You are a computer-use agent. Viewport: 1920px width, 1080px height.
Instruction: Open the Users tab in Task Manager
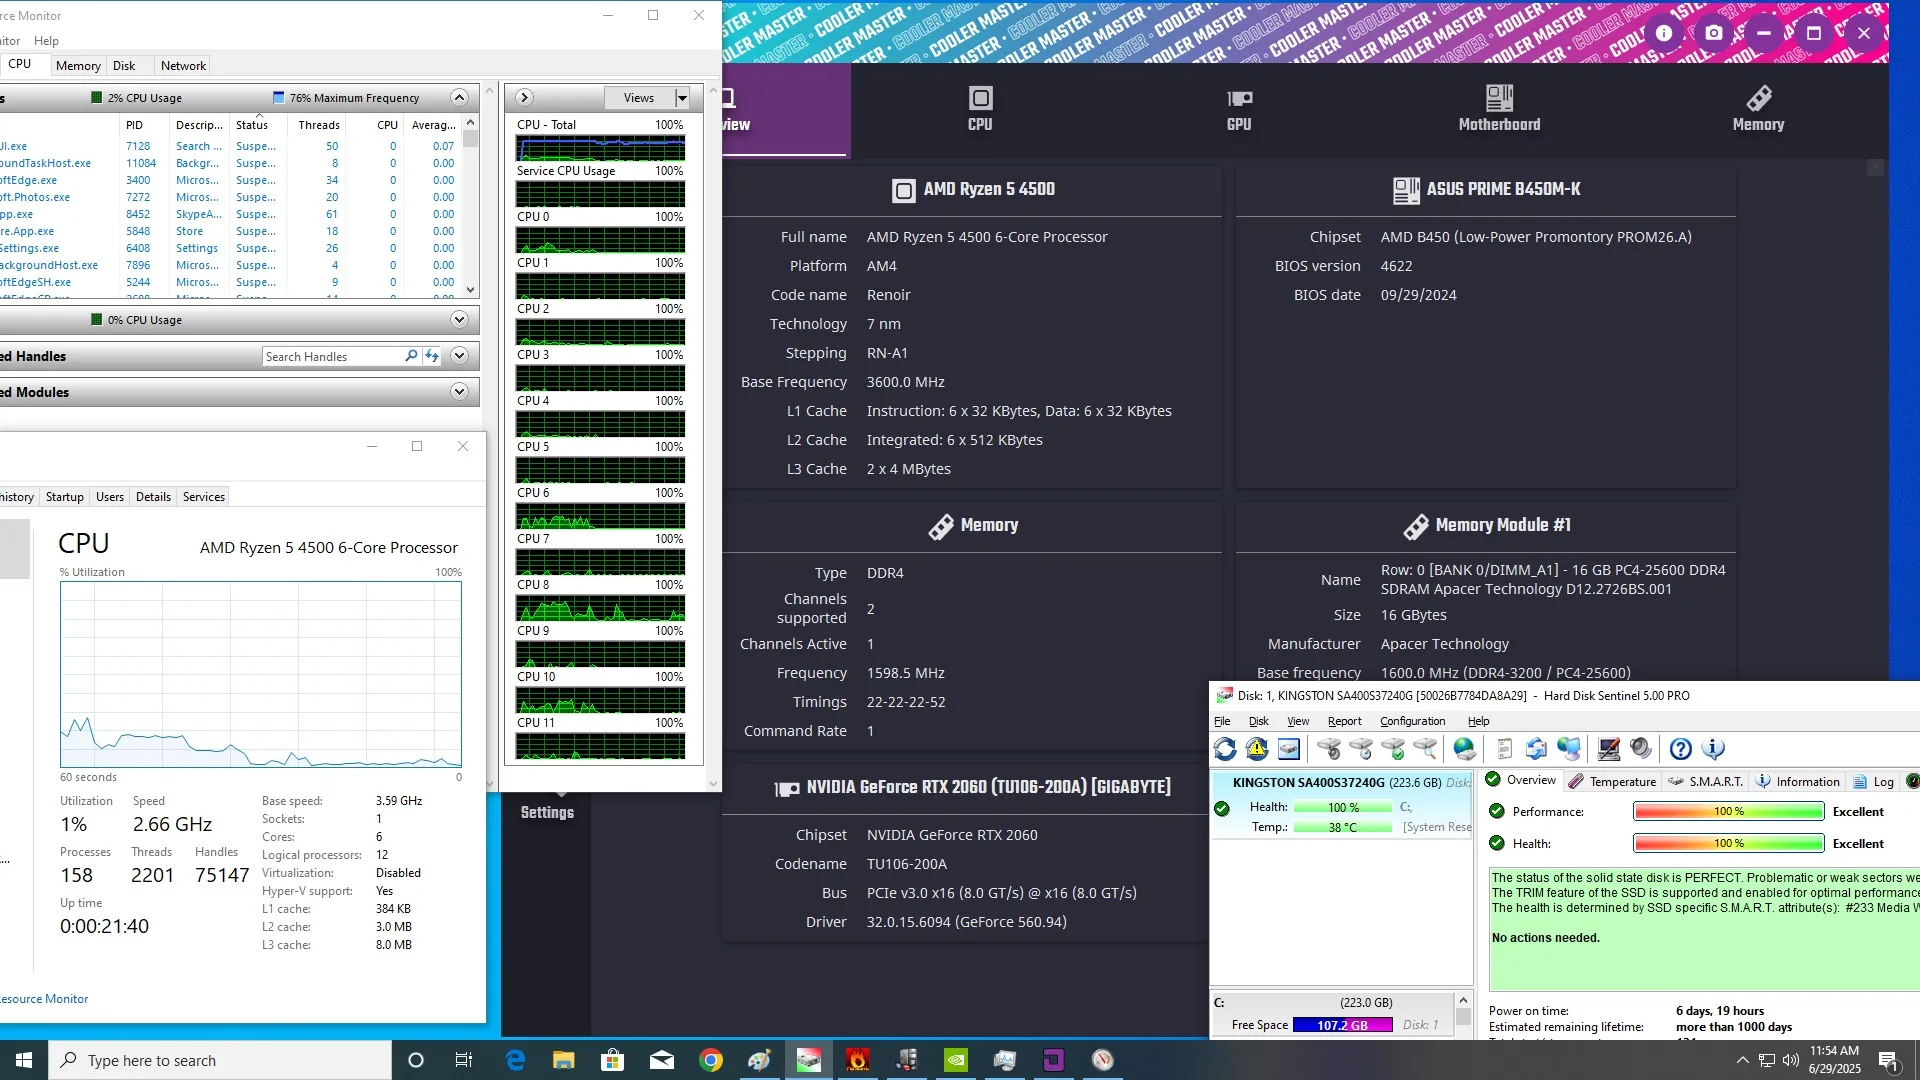pyautogui.click(x=110, y=497)
